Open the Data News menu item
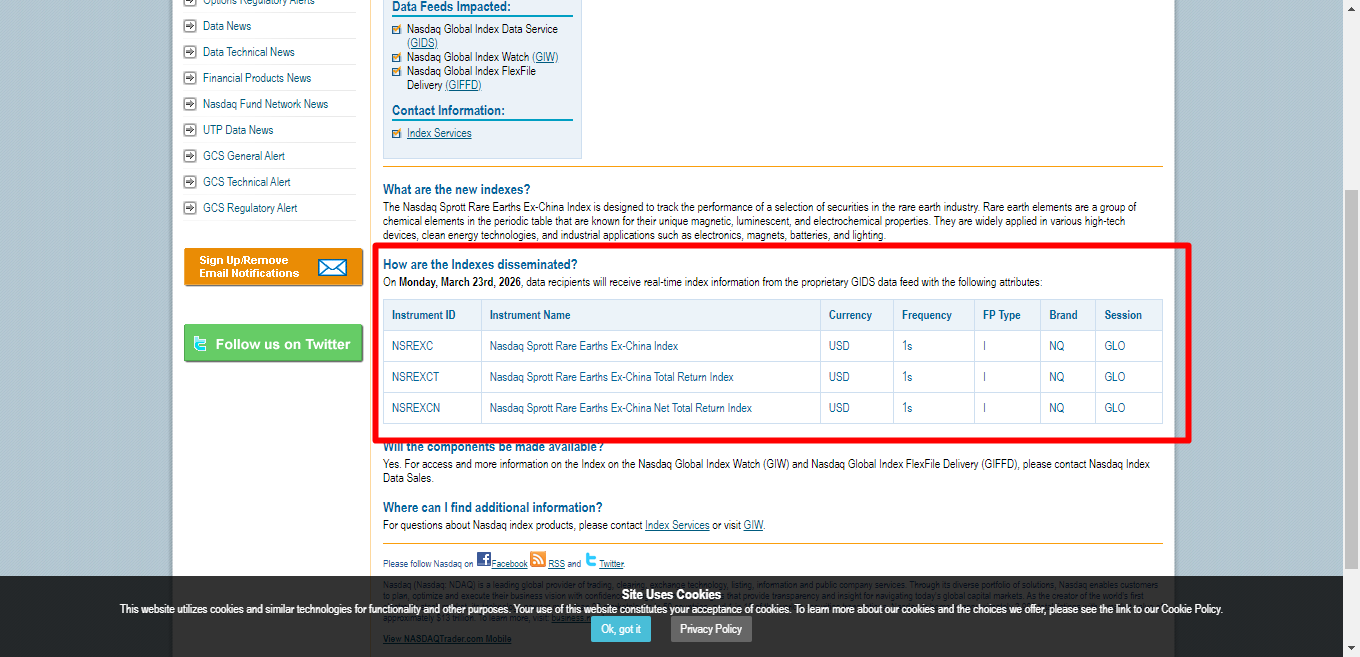 pos(227,26)
